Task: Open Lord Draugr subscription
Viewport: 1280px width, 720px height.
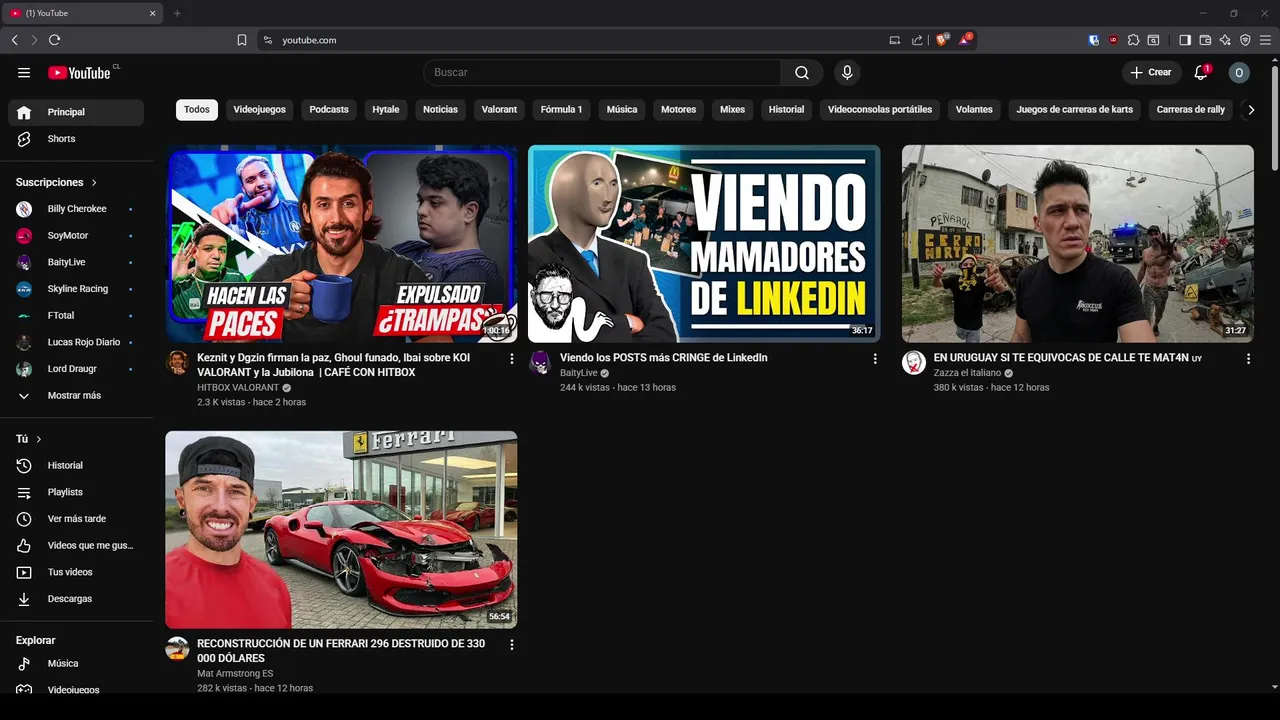Action: point(76,369)
